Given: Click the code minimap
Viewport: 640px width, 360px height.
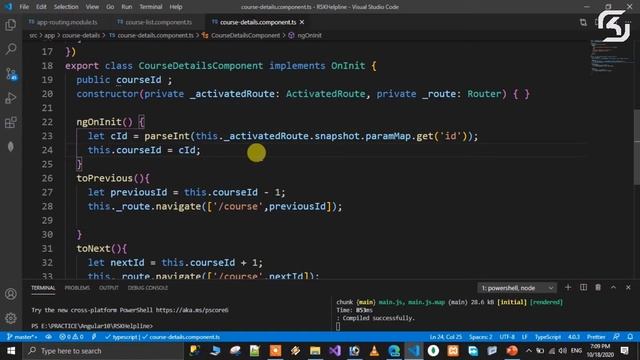Looking at the screenshot, I should pos(611,57).
